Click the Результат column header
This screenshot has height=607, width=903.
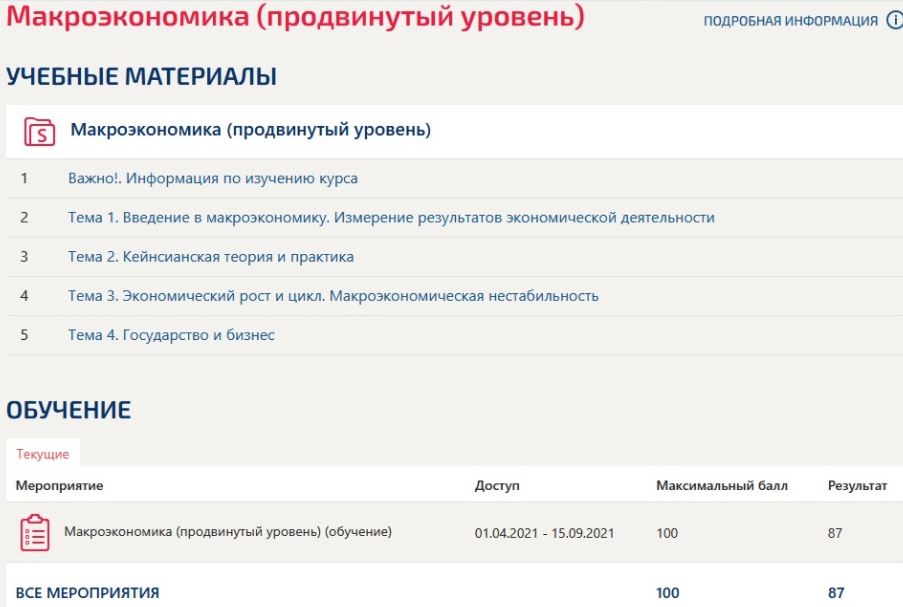point(857,485)
